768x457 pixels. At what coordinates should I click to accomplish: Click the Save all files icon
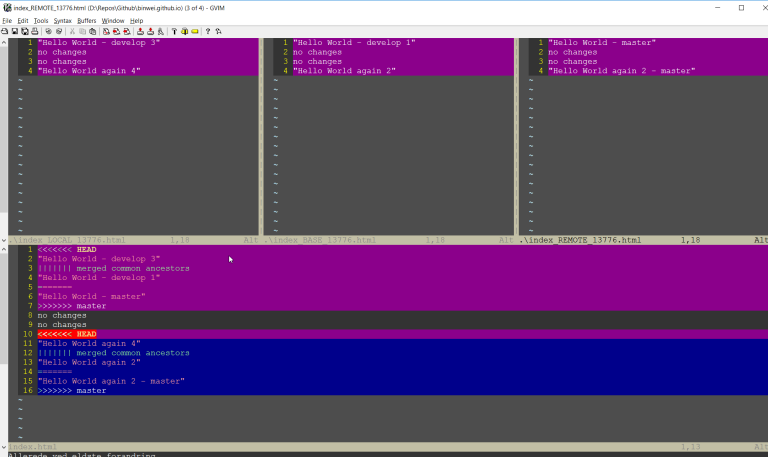click(x=24, y=31)
